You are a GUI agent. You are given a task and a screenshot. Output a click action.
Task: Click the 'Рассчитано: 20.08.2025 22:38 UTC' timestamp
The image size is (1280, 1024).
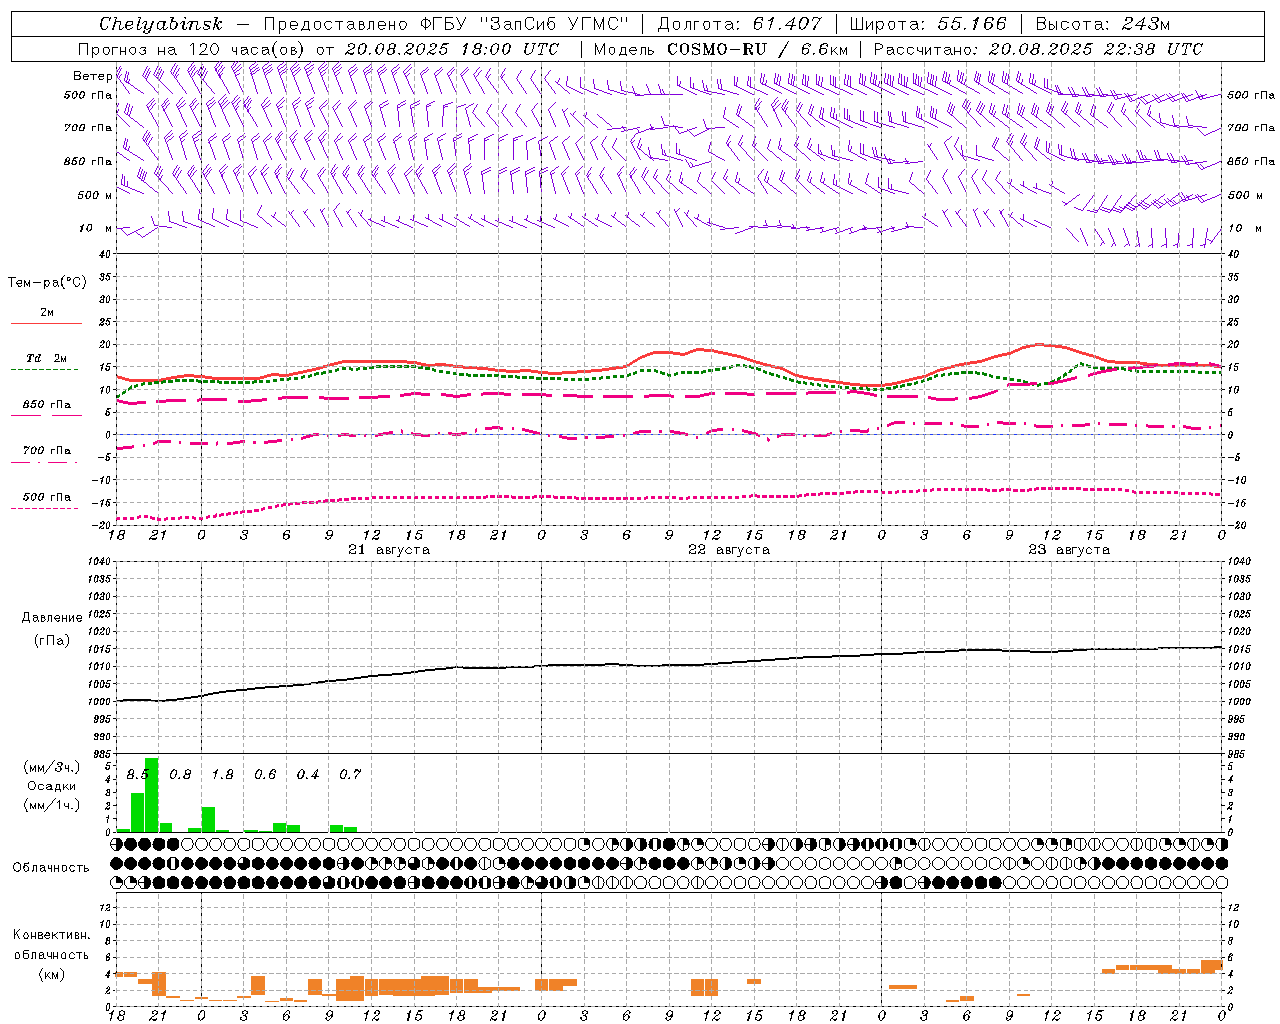(x=1038, y=49)
